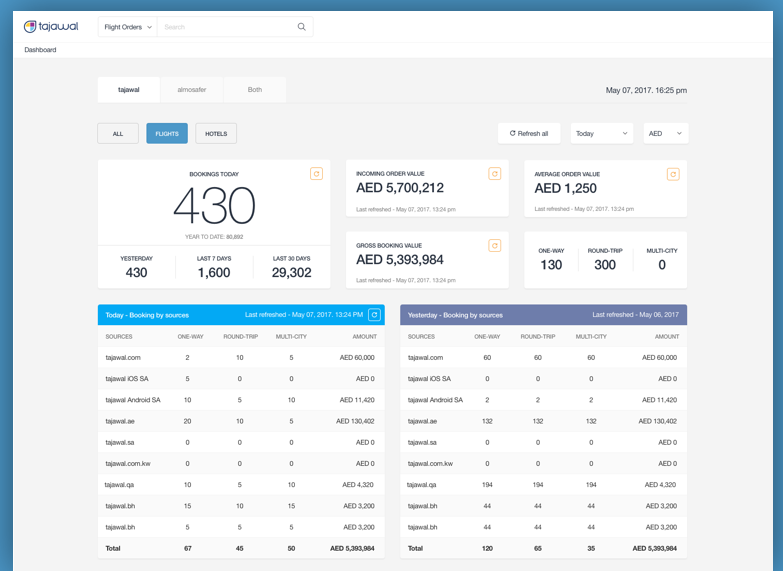The width and height of the screenshot is (783, 571).
Task: Click tajawal.qa row in Yesterday table
Action: (543, 485)
